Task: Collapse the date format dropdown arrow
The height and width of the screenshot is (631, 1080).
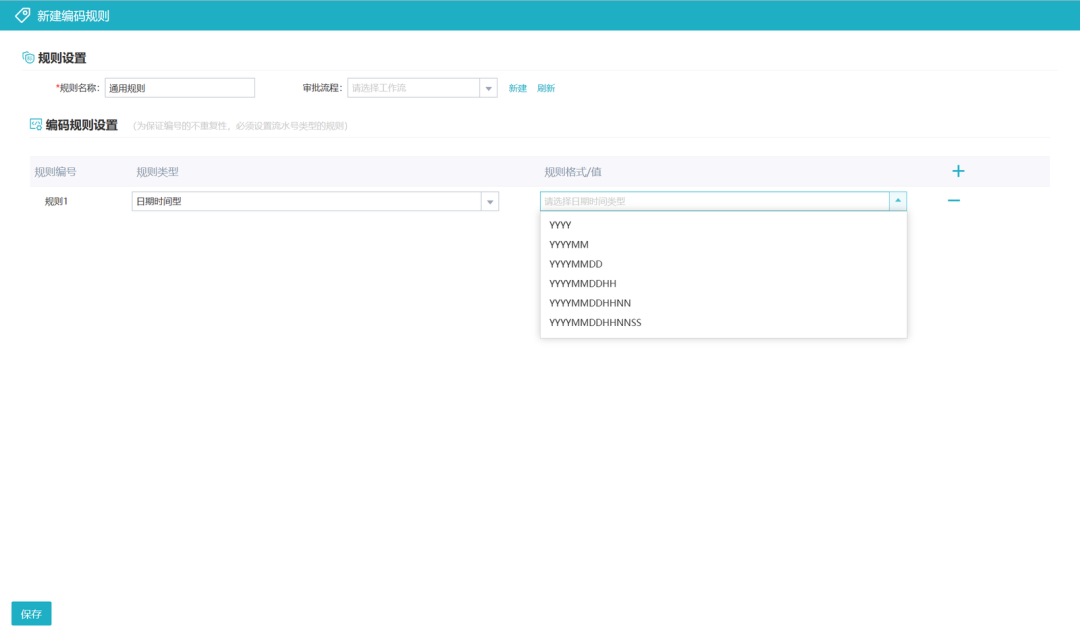Action: click(898, 201)
